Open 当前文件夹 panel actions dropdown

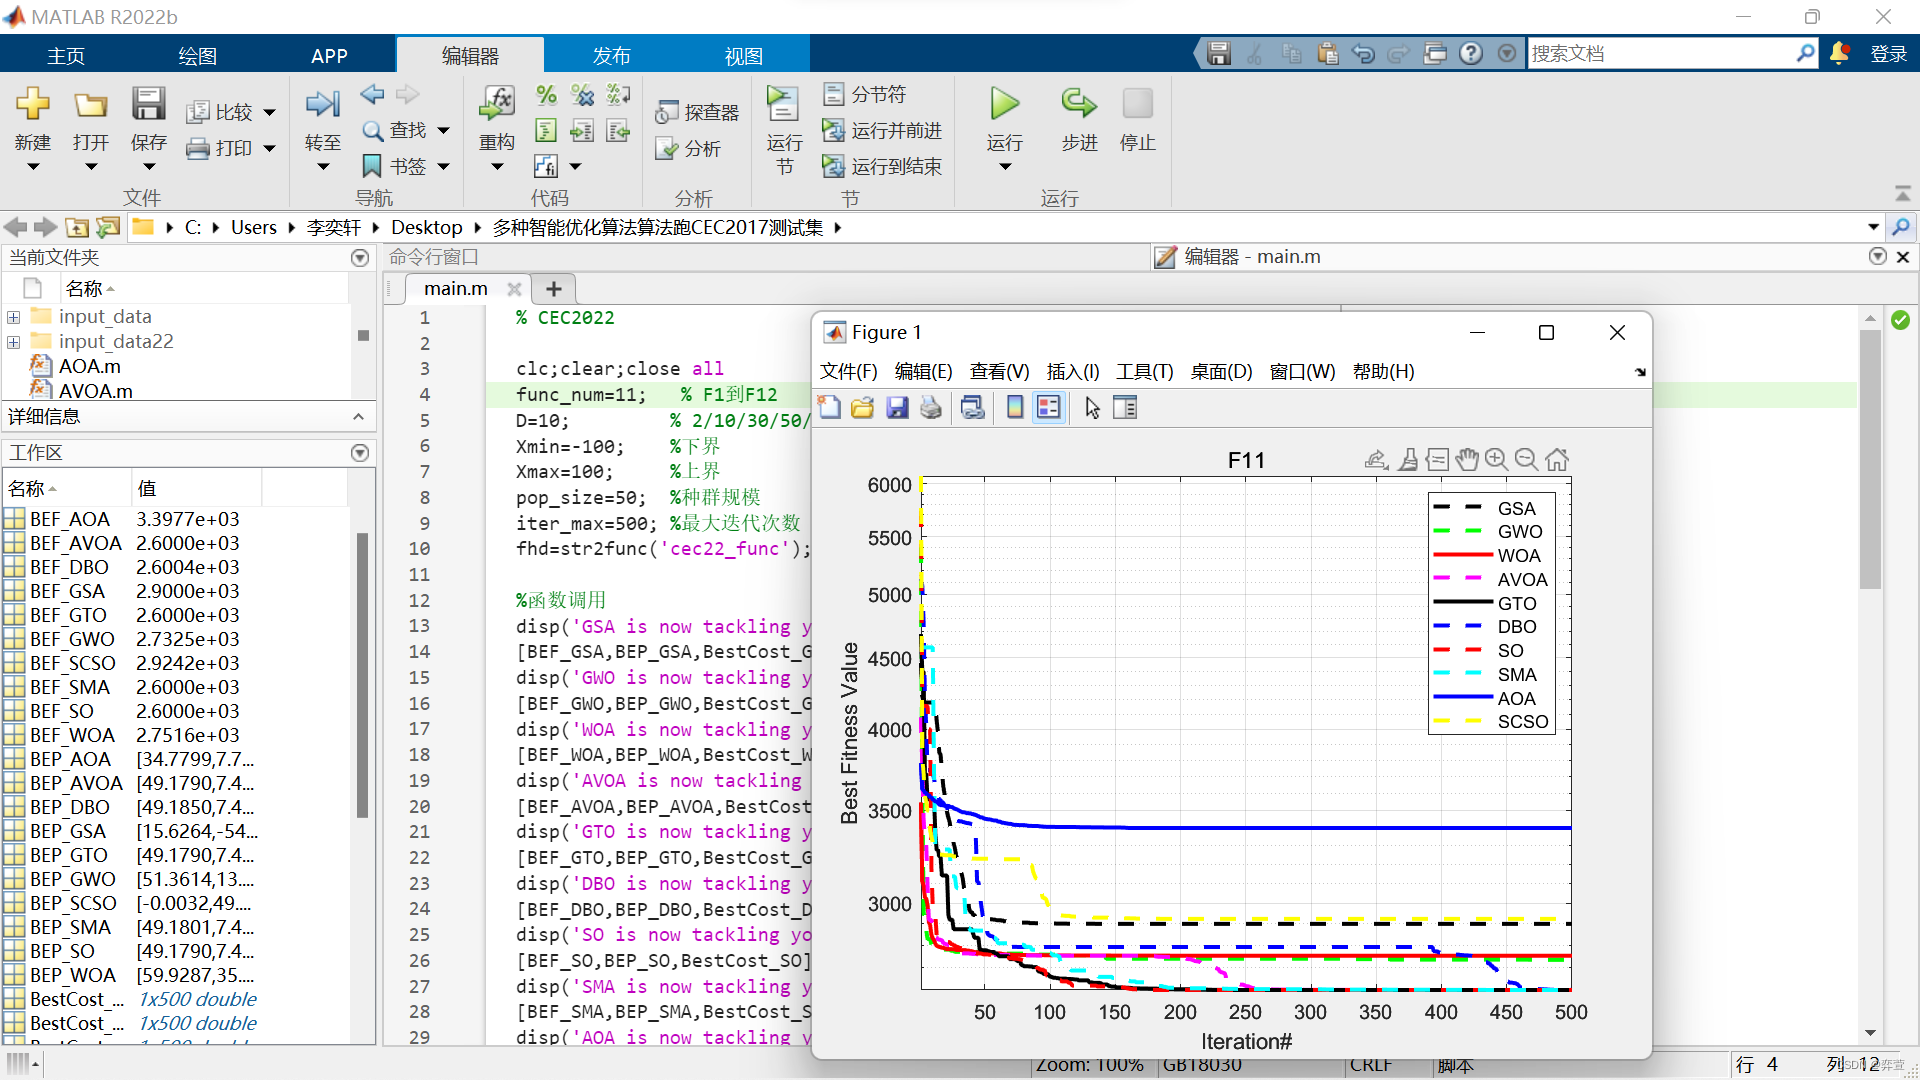point(360,258)
